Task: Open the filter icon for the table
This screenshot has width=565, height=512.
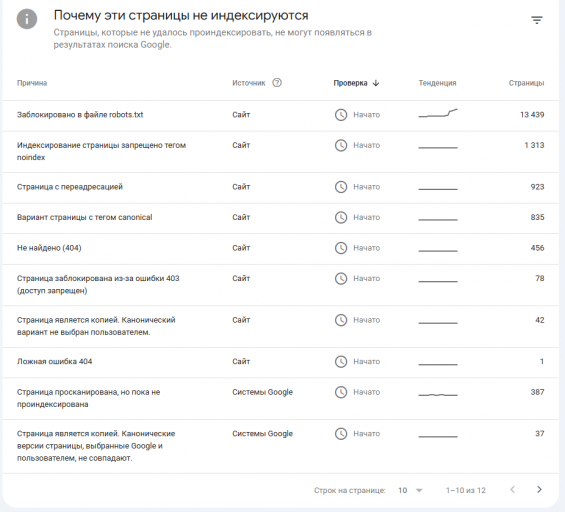Action: tap(537, 20)
